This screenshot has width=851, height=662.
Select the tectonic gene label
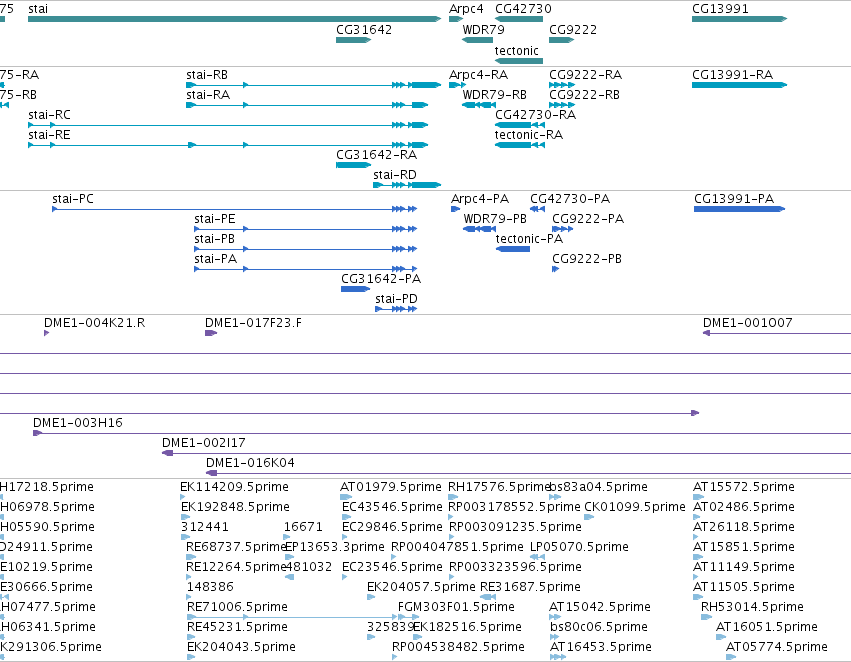[x=516, y=51]
